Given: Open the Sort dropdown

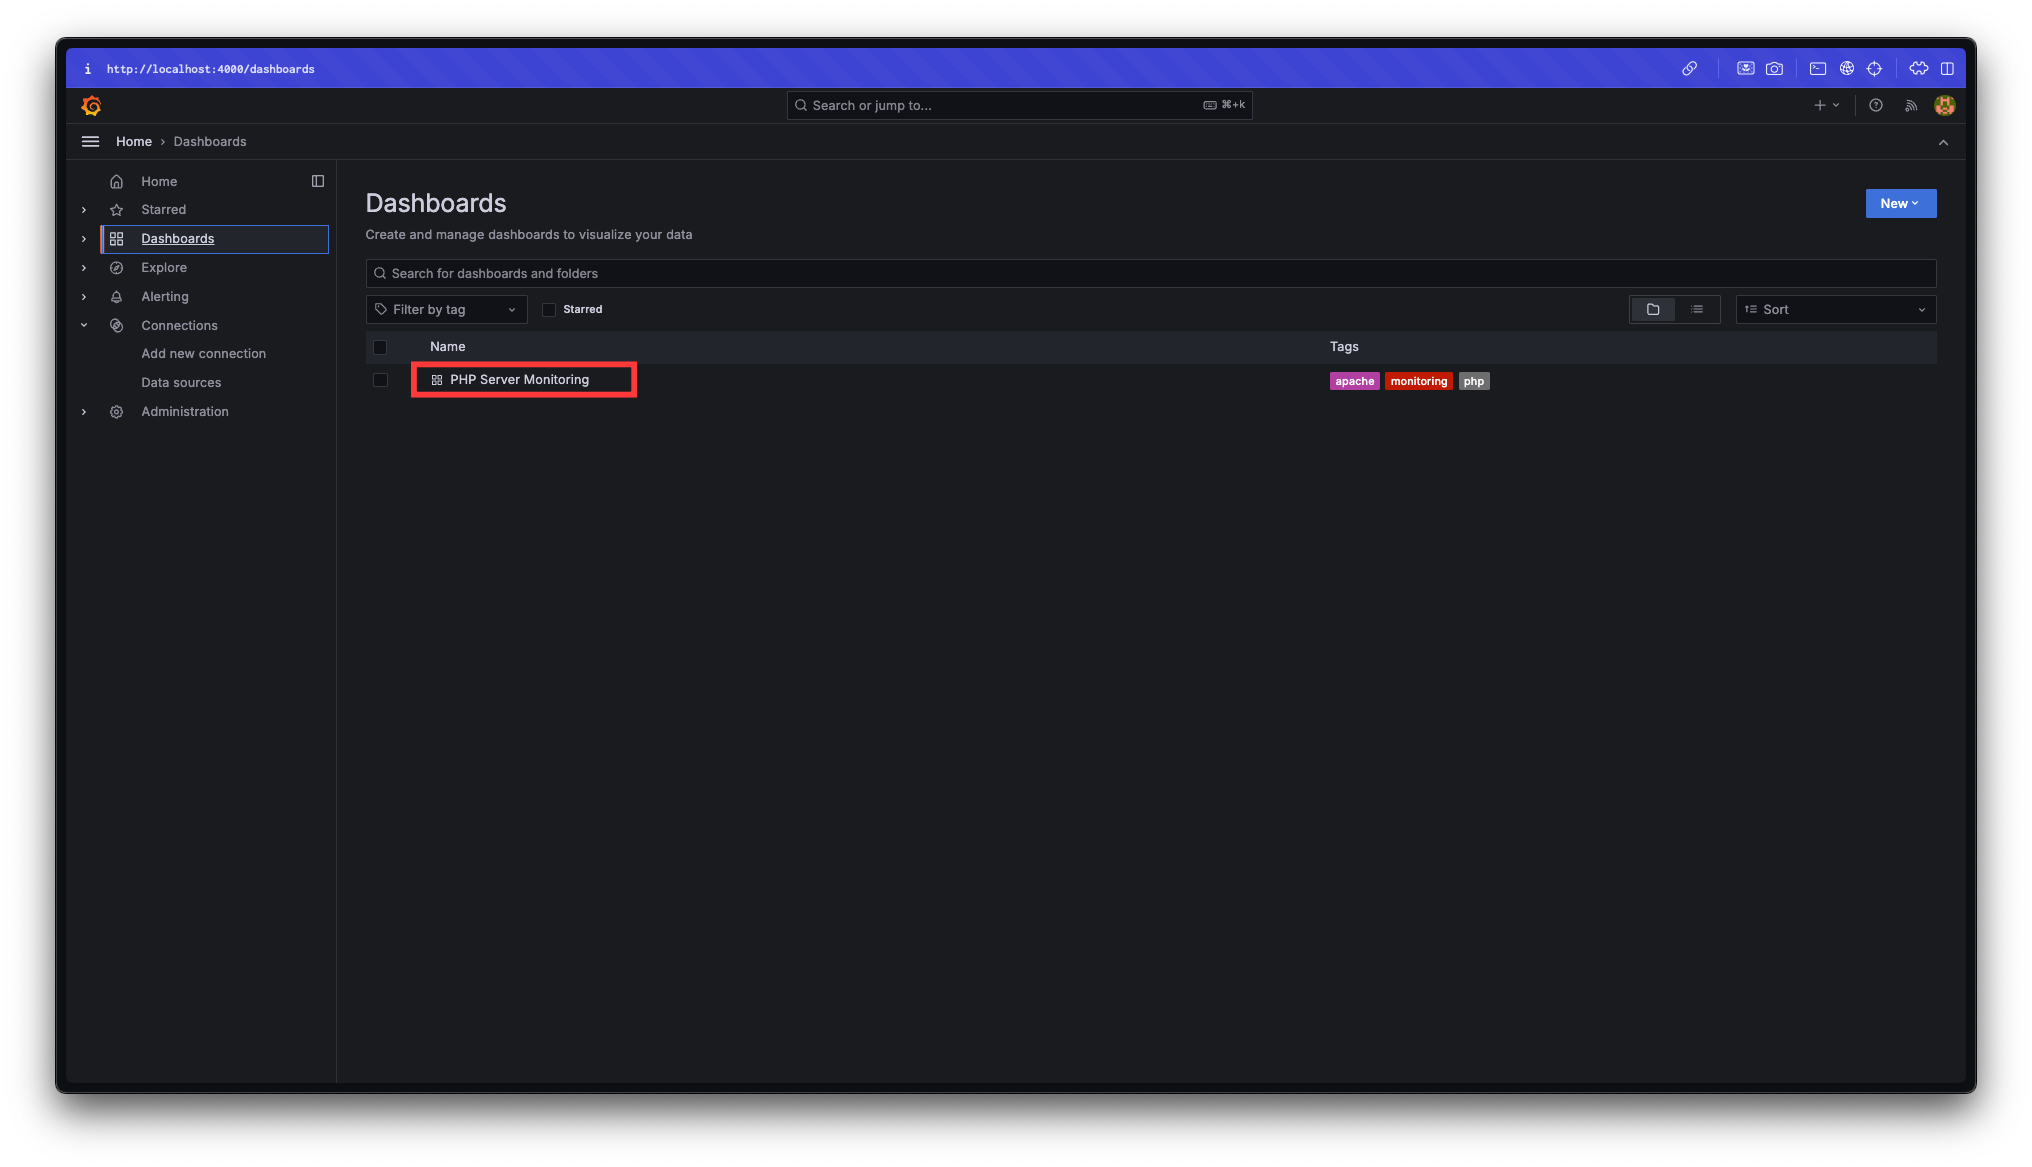Looking at the screenshot, I should [x=1835, y=310].
